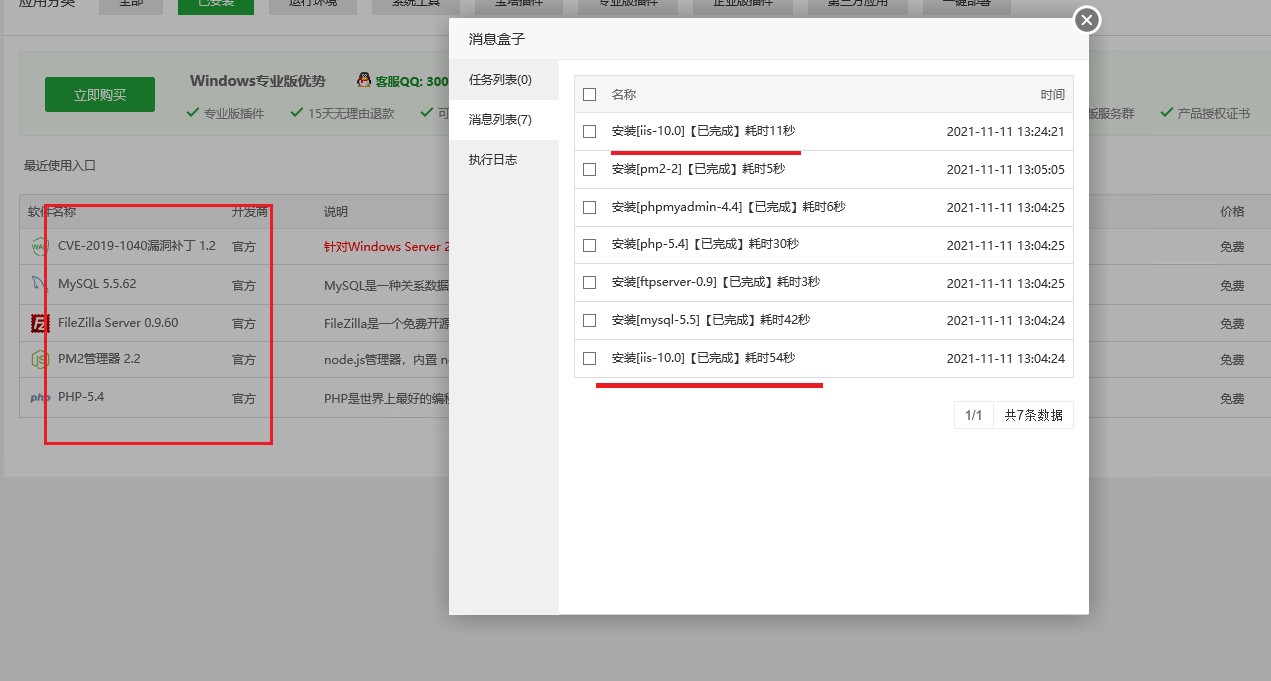The height and width of the screenshot is (681, 1271).
Task: Click the PHP-5.4 logo icon
Action: pos(40,398)
